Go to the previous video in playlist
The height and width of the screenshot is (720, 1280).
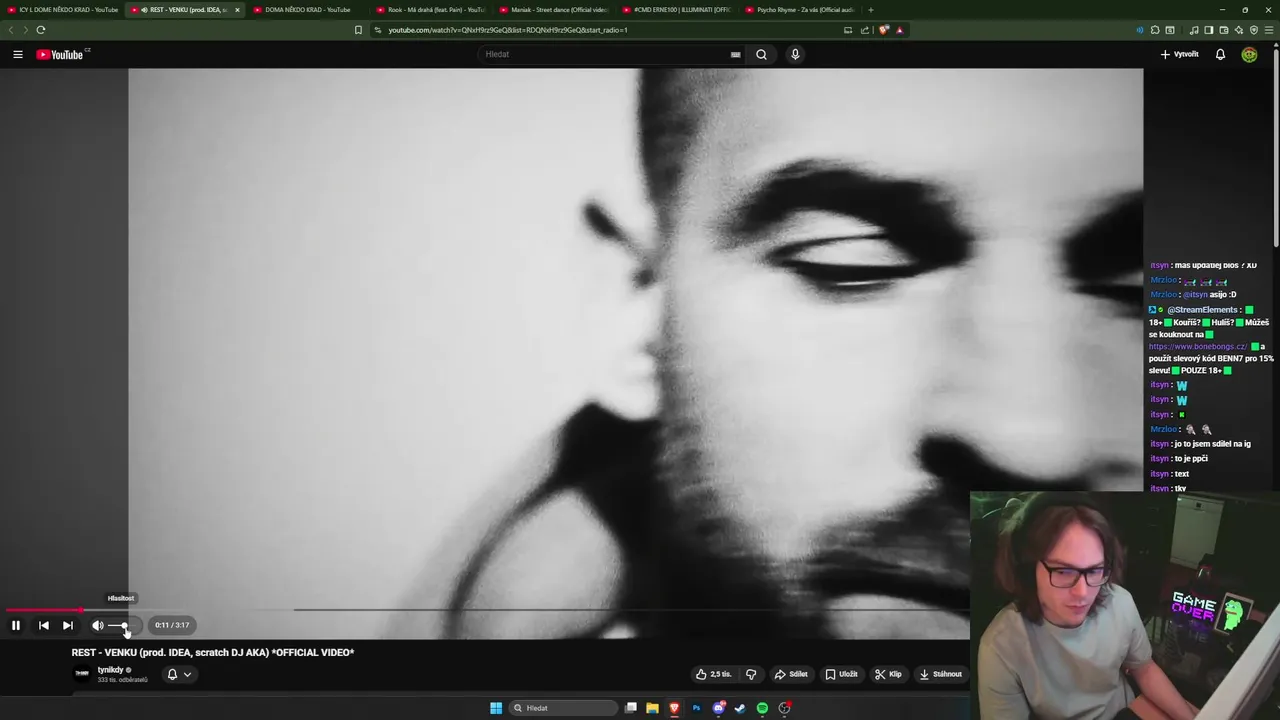coord(44,625)
